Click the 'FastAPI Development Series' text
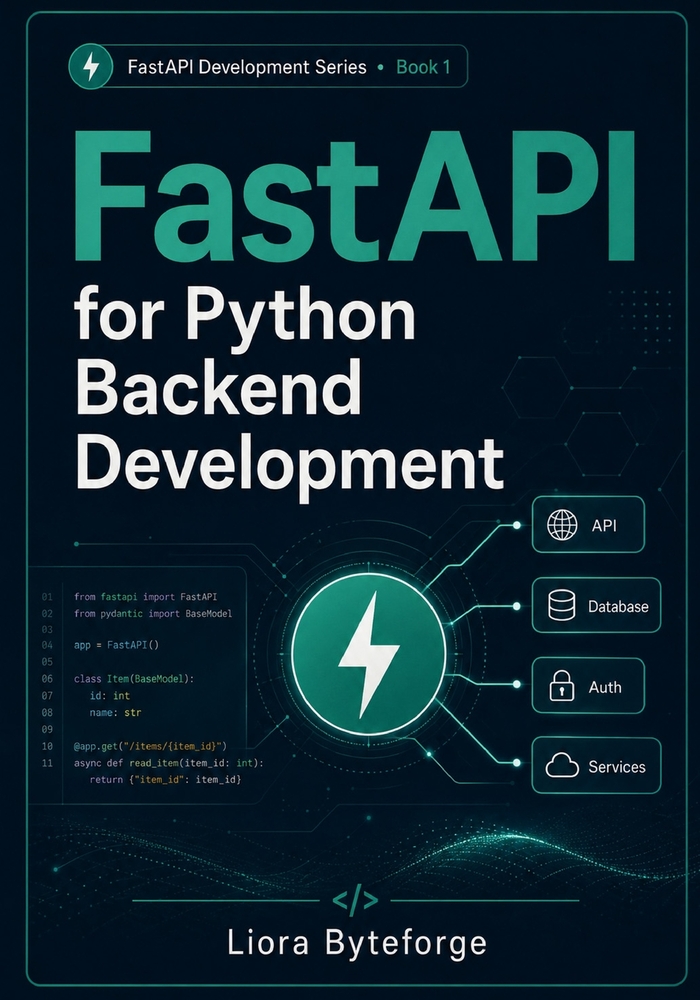The height and width of the screenshot is (1000, 700). pyautogui.click(x=247, y=67)
